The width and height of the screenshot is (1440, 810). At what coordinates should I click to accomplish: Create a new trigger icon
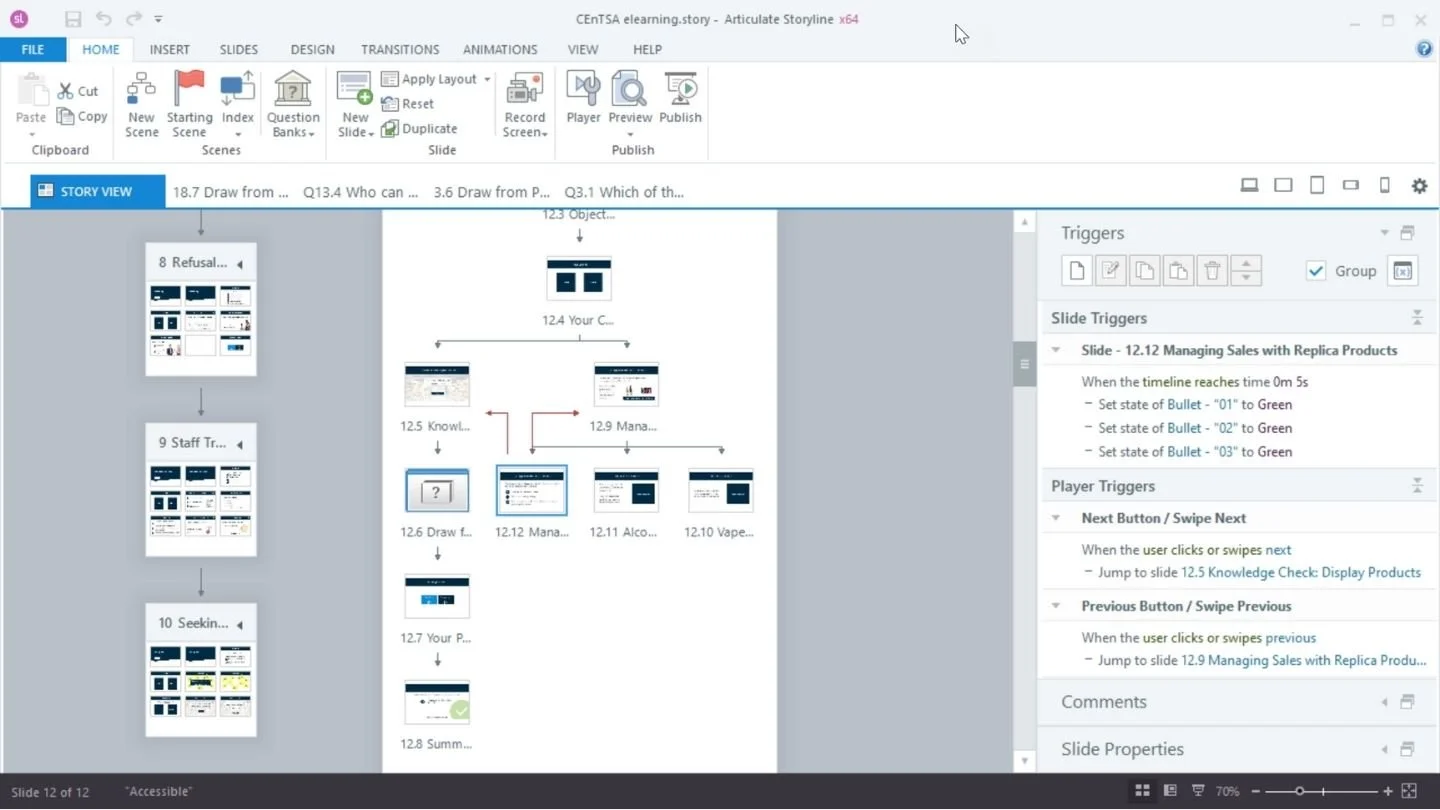click(x=1077, y=270)
